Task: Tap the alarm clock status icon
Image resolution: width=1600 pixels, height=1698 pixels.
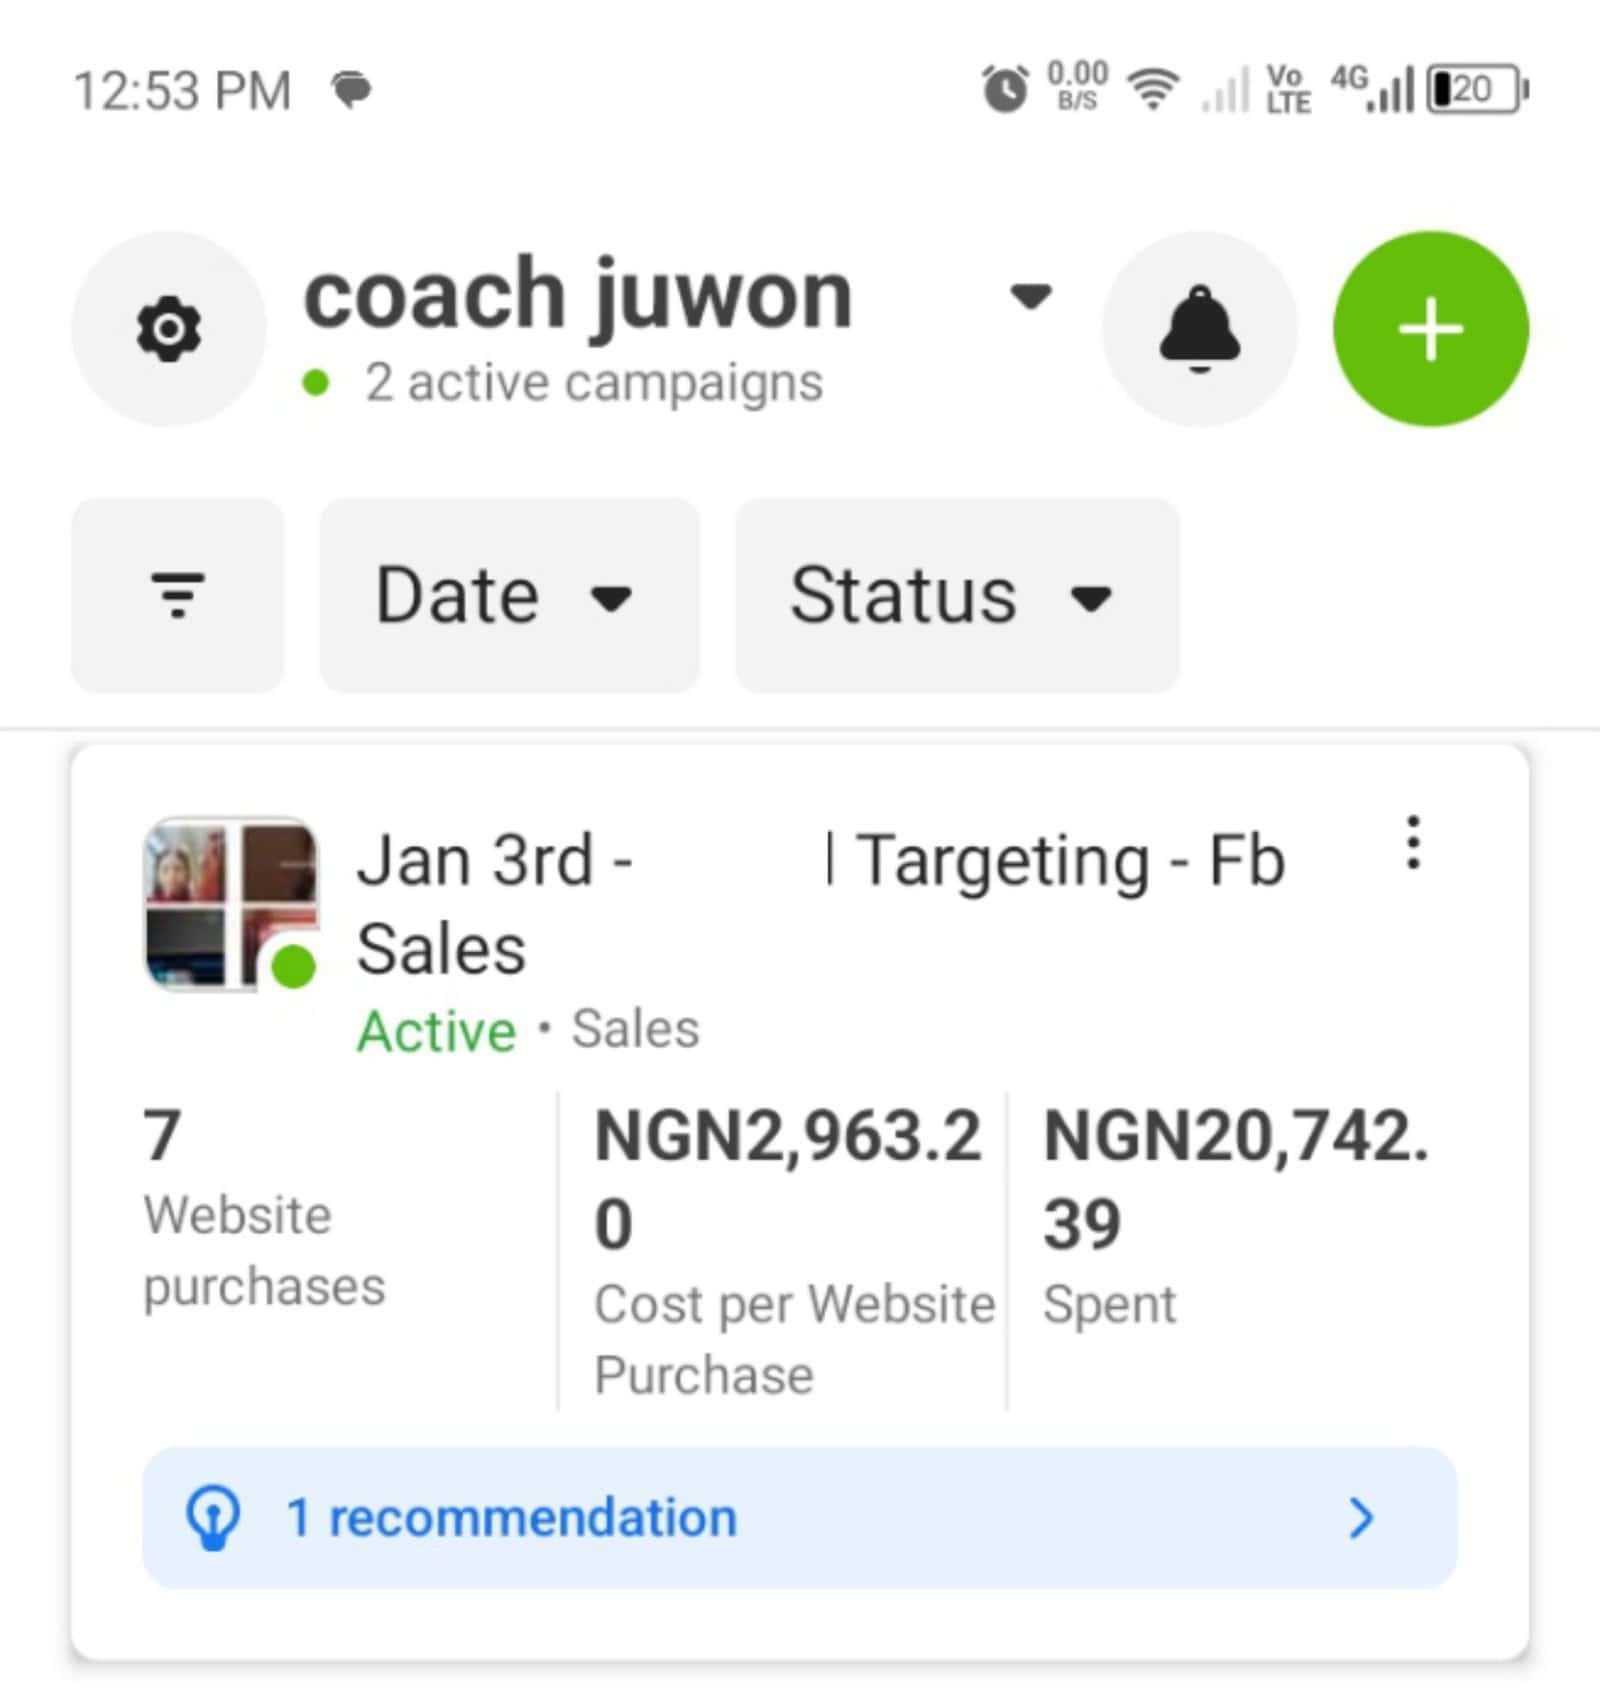Action: click(x=1004, y=90)
